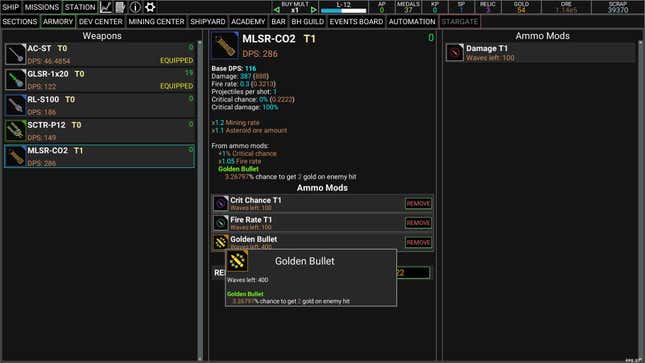The image size is (645, 363).
Task: Go to the Missions menu
Action: coord(42,7)
